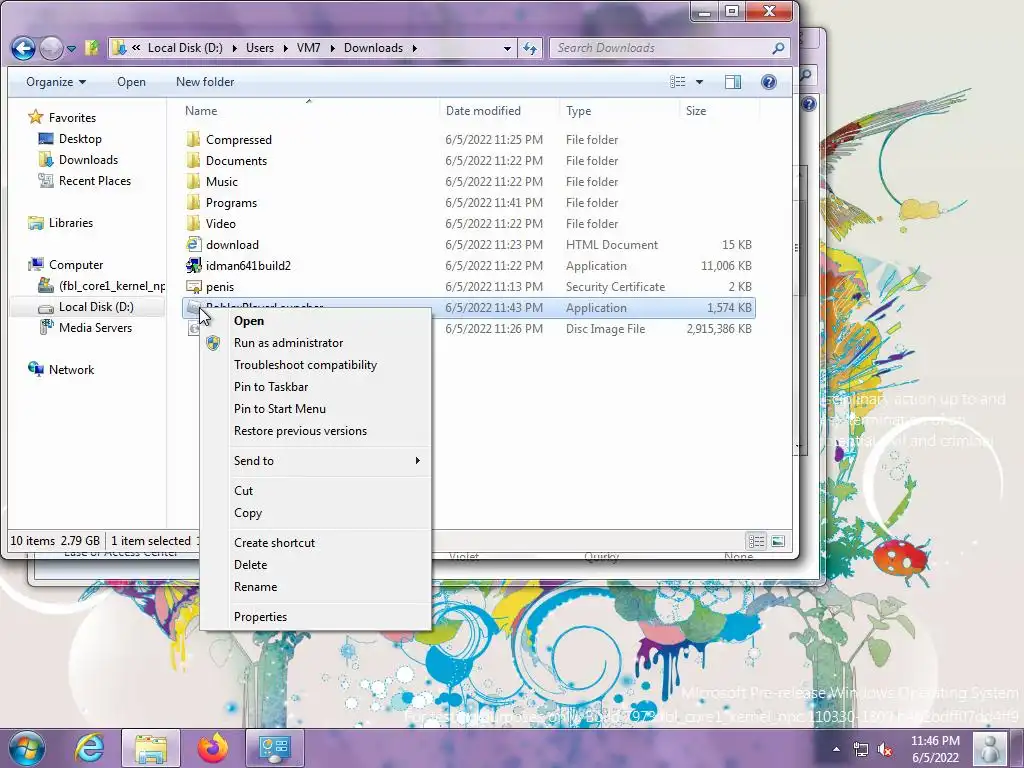Click Users in the address breadcrumb
The width and height of the screenshot is (1024, 768).
[x=260, y=48]
